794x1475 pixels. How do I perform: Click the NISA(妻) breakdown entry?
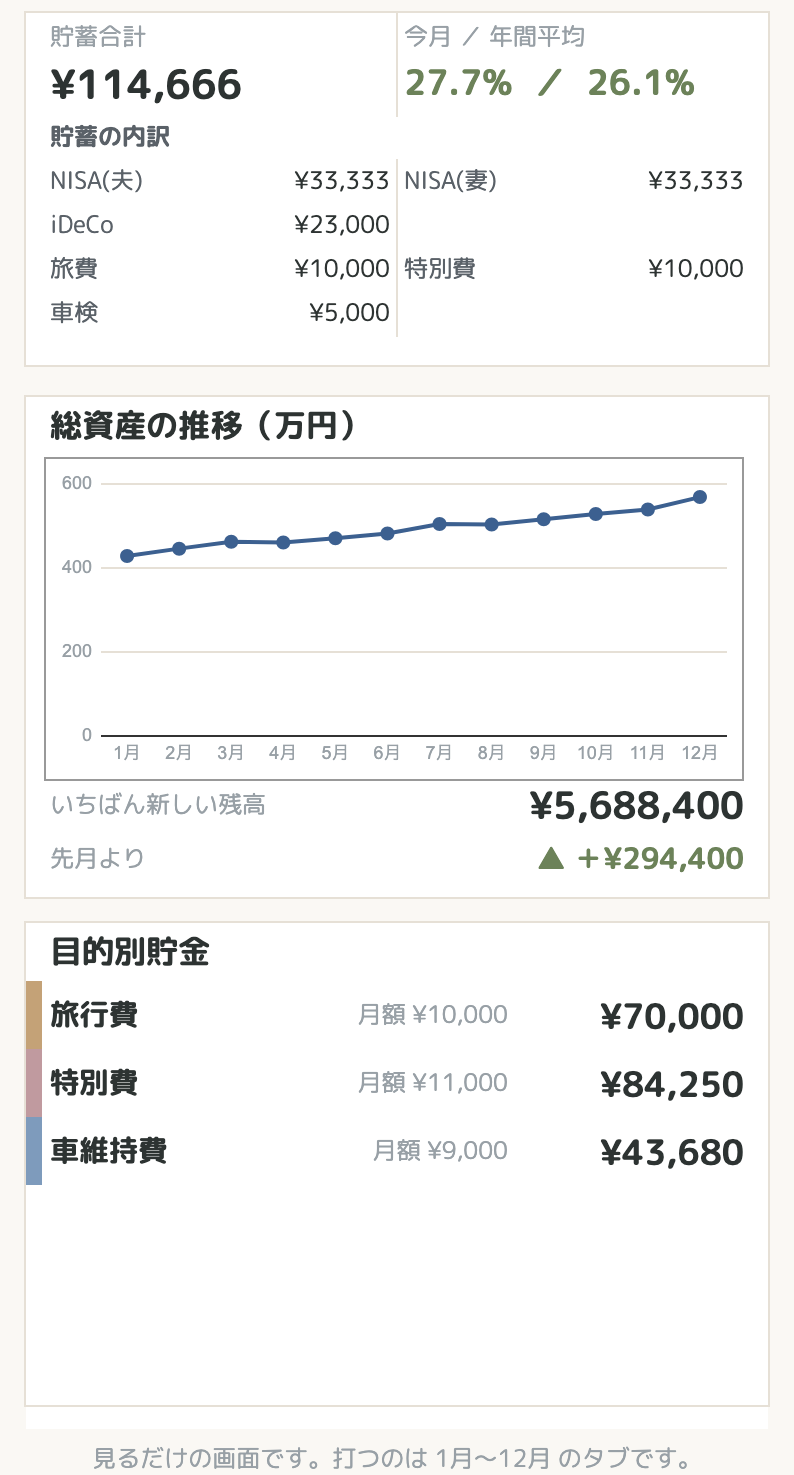[574, 181]
